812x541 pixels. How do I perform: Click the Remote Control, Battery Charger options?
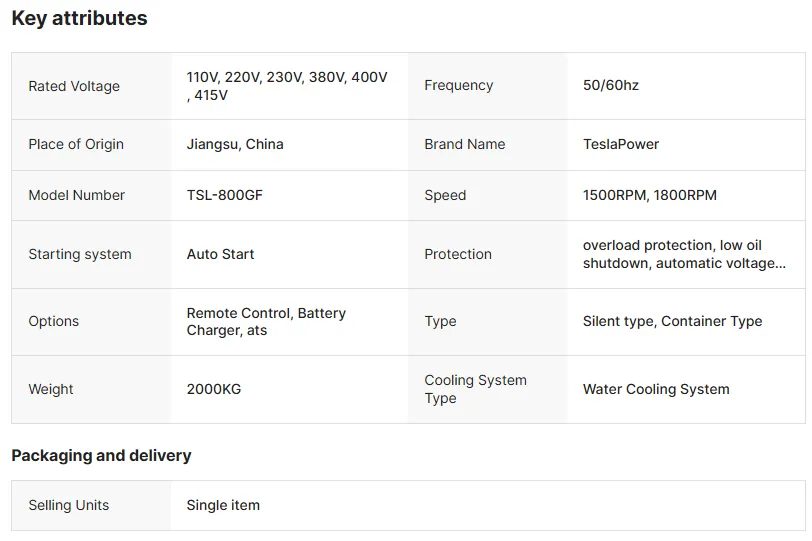(x=266, y=321)
